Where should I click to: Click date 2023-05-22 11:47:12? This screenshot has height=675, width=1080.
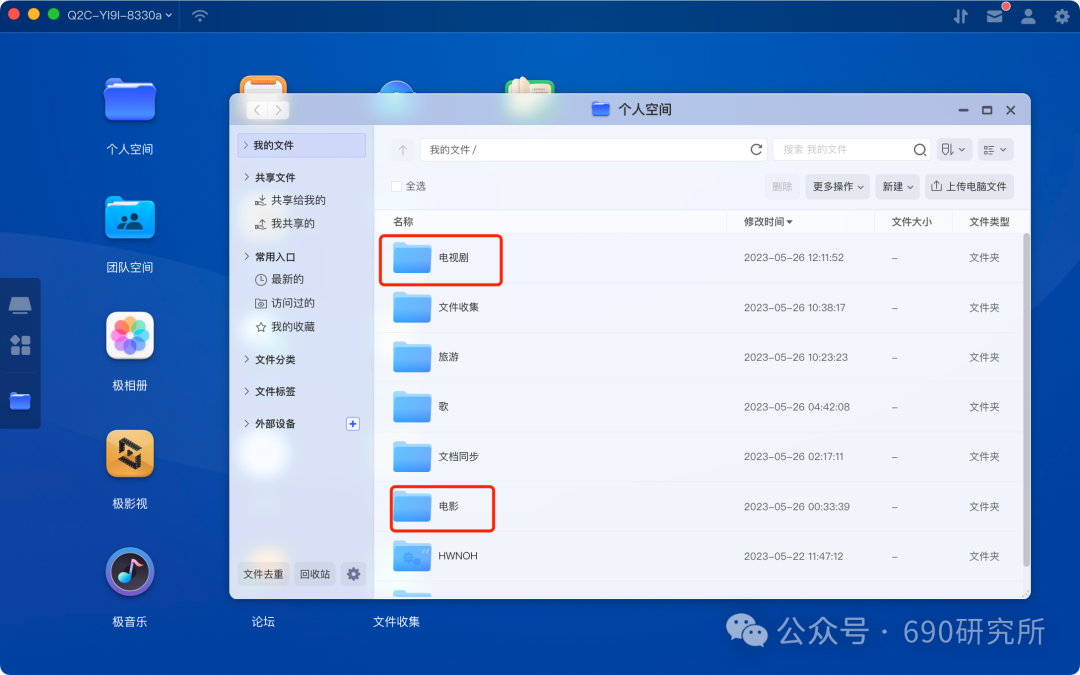pyautogui.click(x=793, y=556)
